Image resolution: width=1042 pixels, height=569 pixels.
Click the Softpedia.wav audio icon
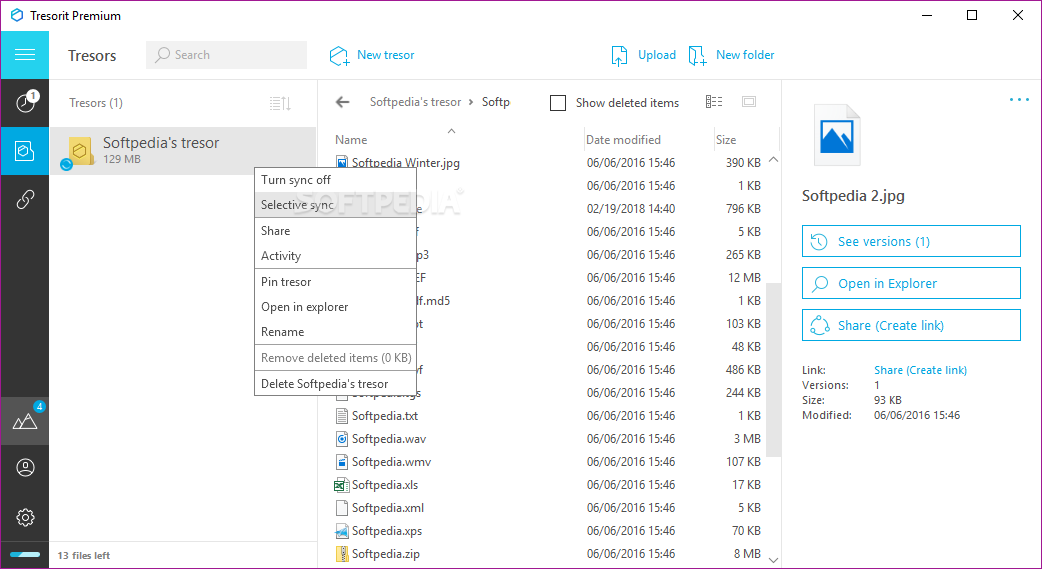(342, 439)
